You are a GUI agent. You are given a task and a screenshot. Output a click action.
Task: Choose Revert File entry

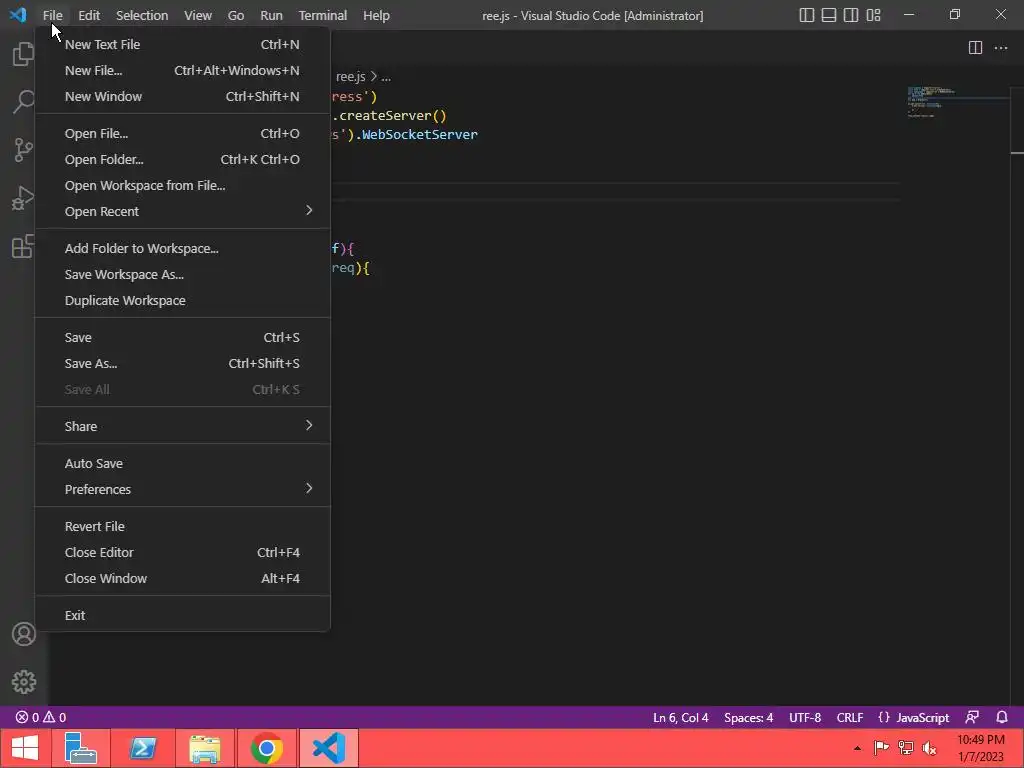(183, 526)
